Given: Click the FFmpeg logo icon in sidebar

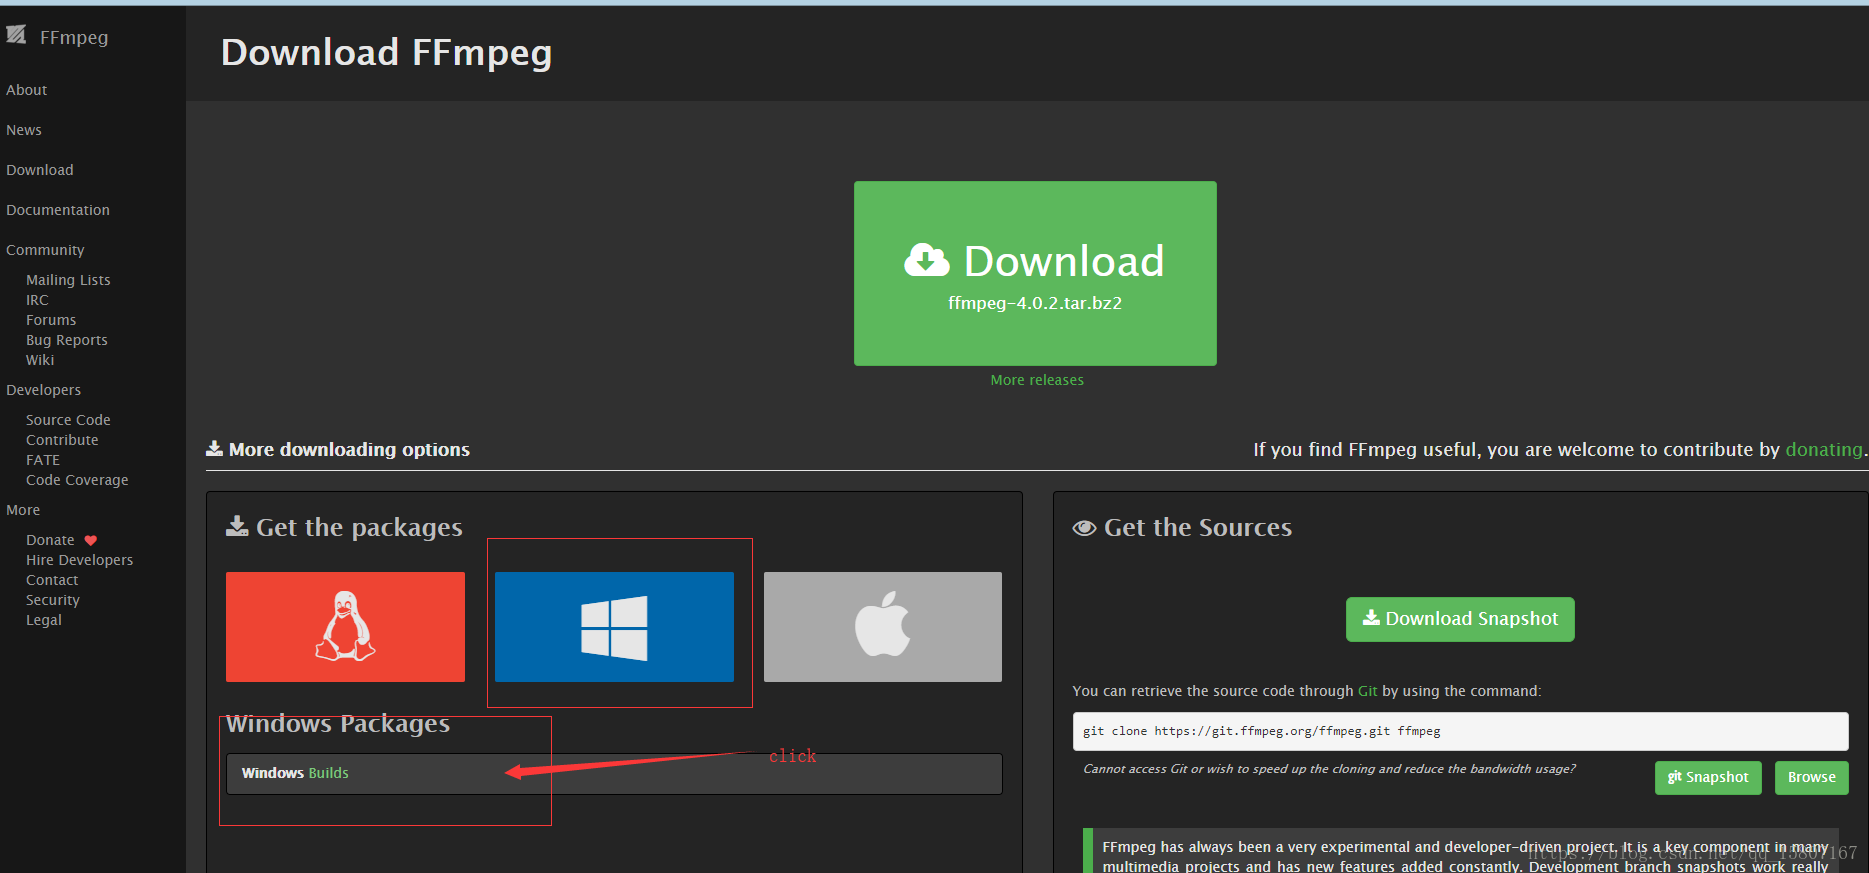Looking at the screenshot, I should coord(16,36).
